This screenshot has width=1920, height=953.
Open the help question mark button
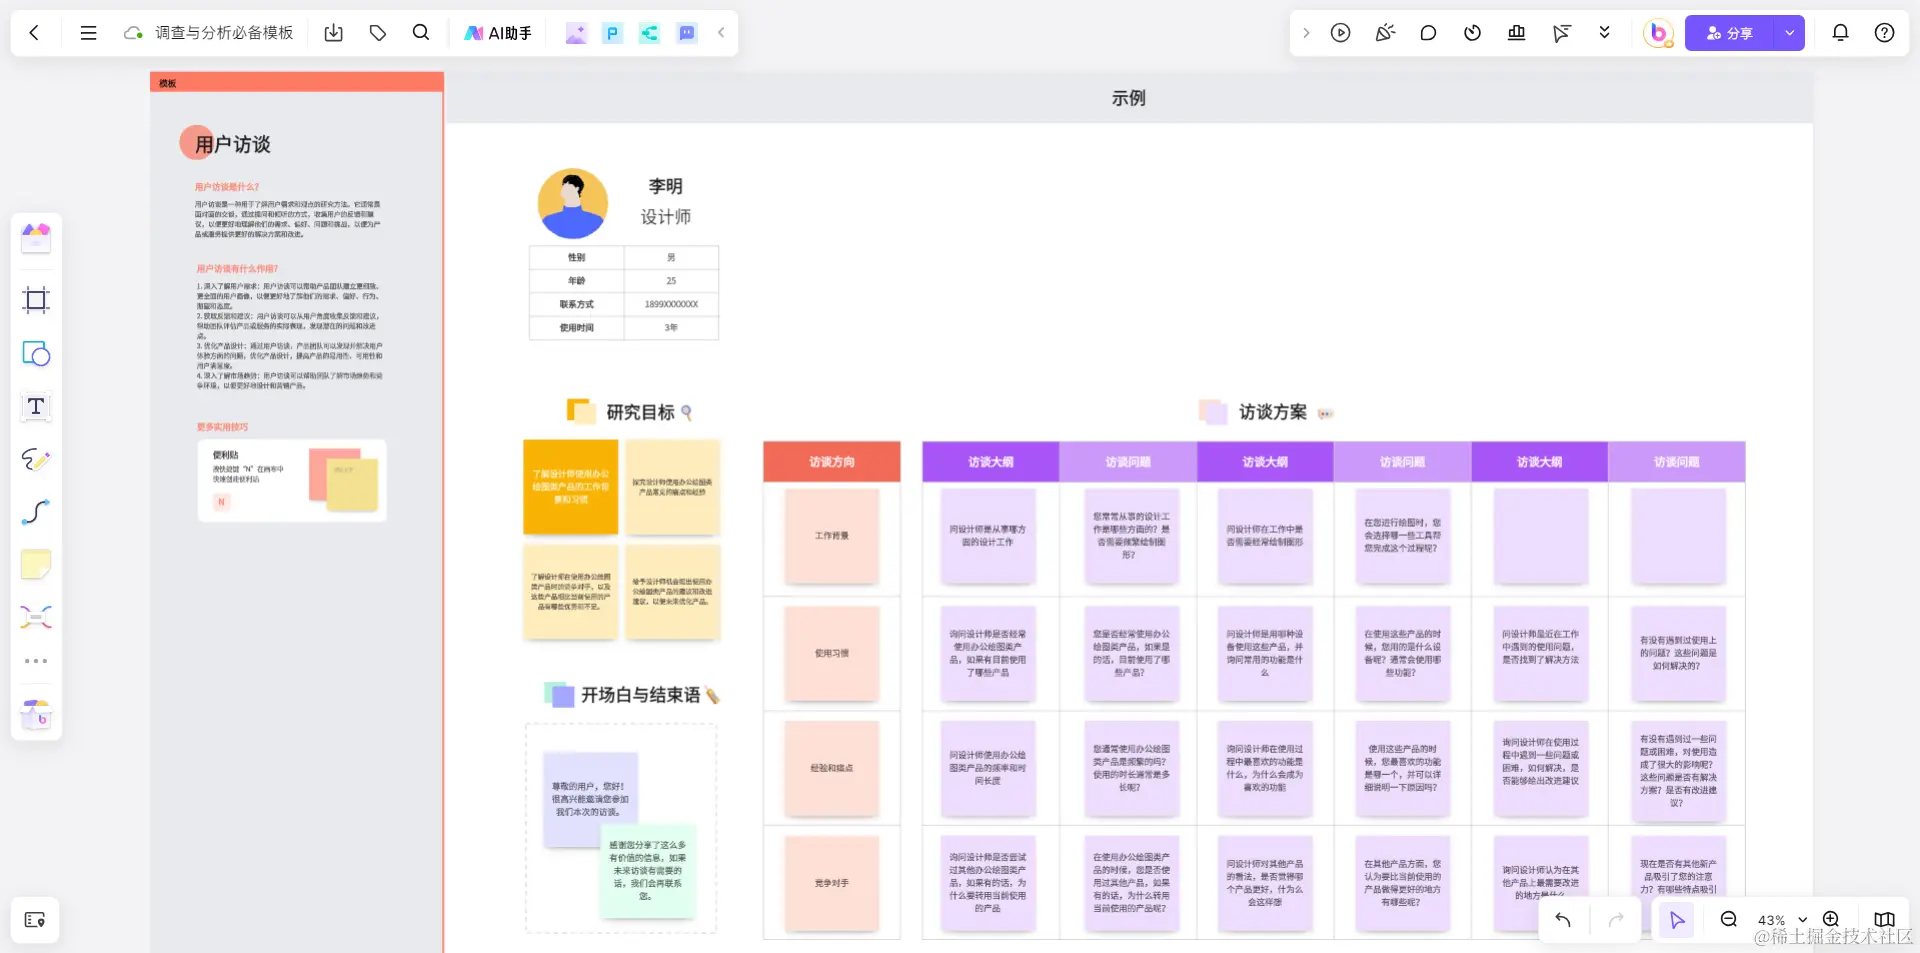1884,33
